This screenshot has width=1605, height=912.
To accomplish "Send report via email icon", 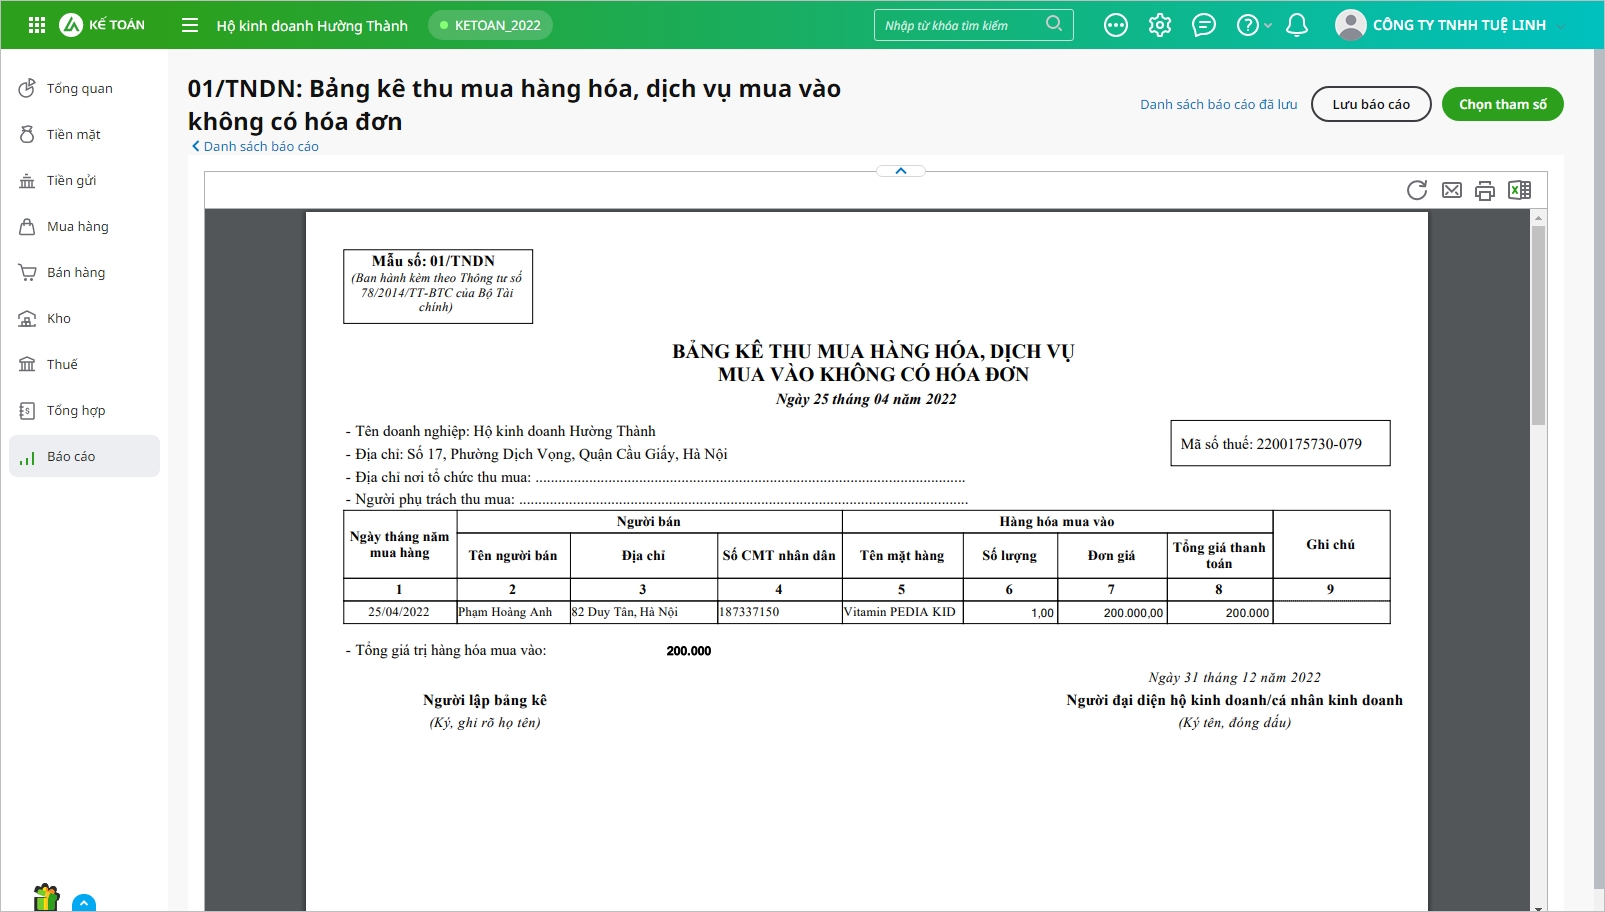I will click(x=1451, y=190).
